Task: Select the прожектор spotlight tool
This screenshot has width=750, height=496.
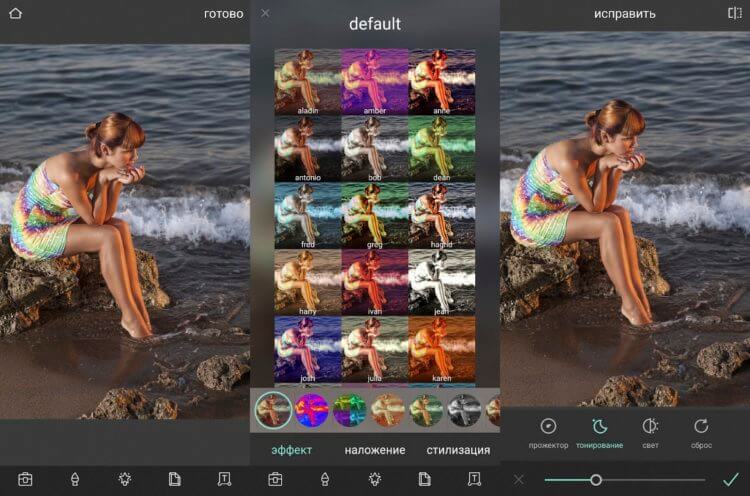Action: [548, 433]
